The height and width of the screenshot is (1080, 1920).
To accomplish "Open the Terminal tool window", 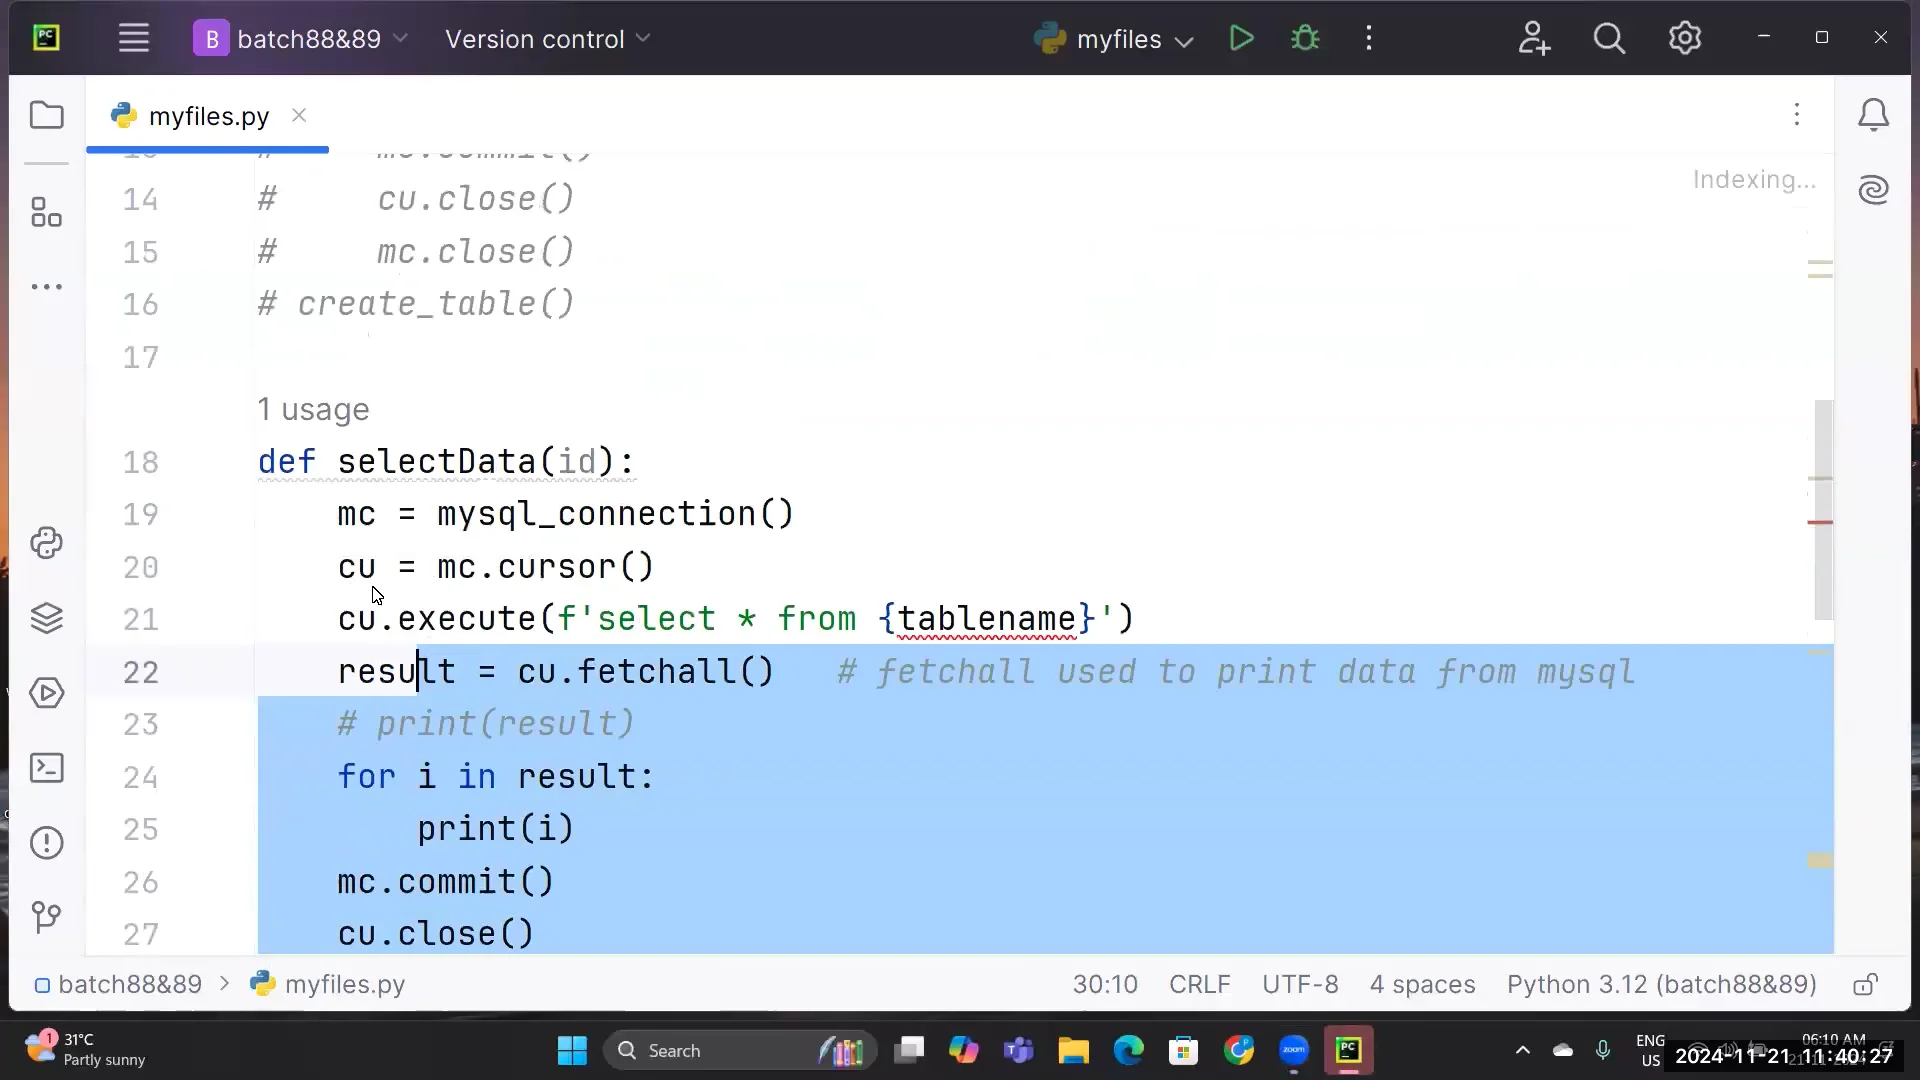I will point(47,767).
